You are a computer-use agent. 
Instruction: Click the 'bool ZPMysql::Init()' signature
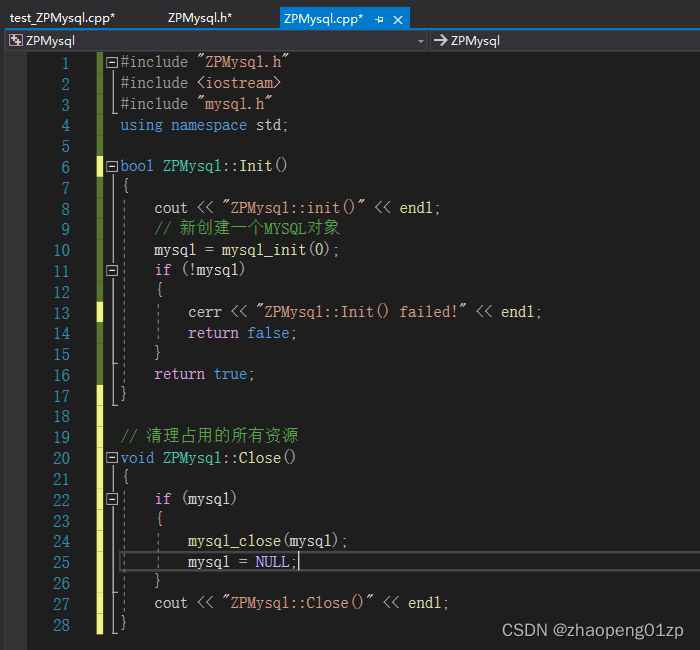pyautogui.click(x=204, y=166)
